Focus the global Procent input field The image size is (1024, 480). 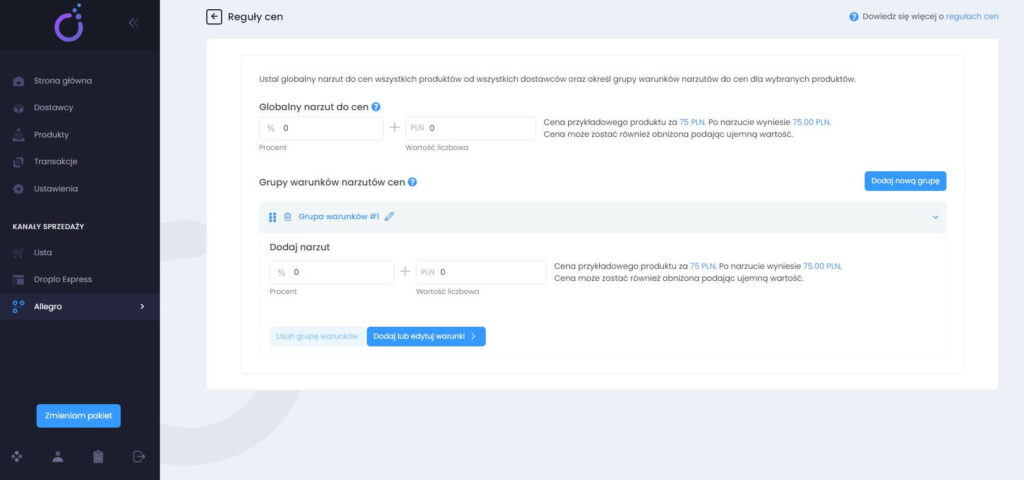[321, 128]
